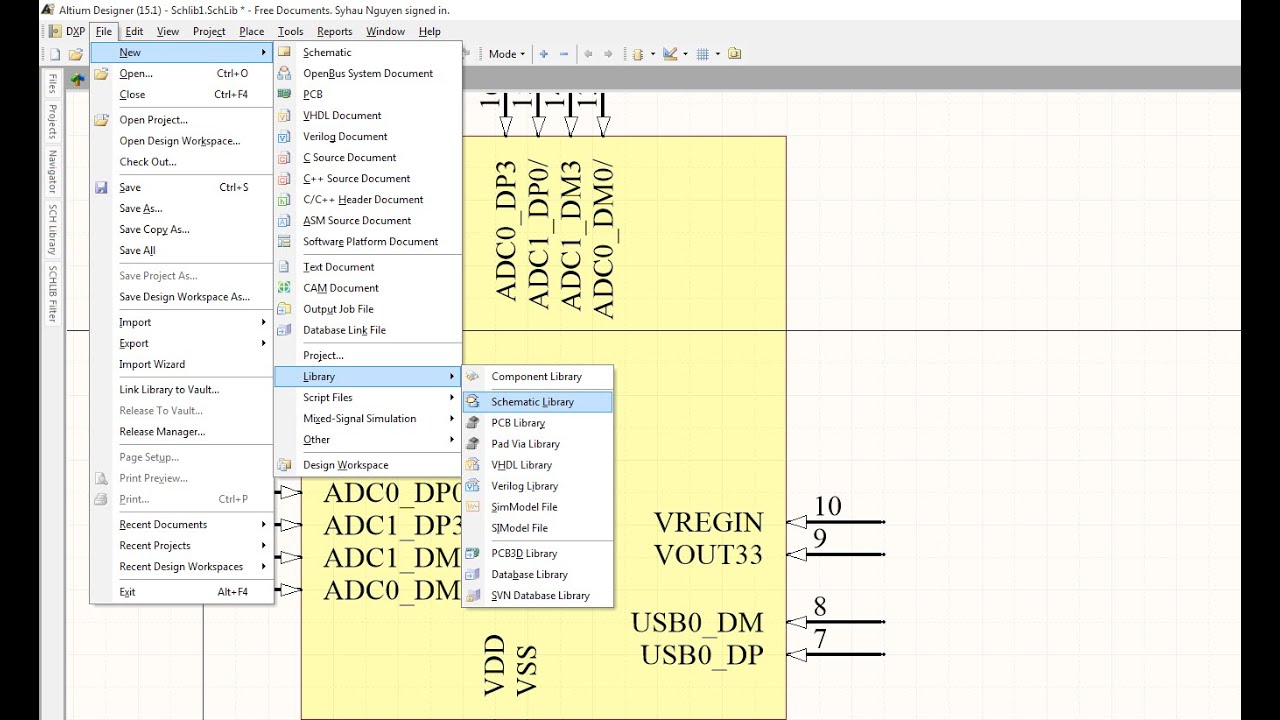Image resolution: width=1280 pixels, height=720 pixels.
Task: Open the Mode dropdown in toolbar
Action: coord(506,54)
